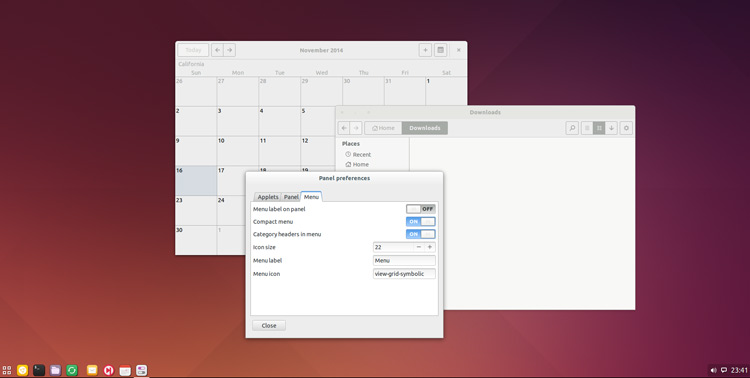The height and width of the screenshot is (378, 750).
Task: Decrease icon size with minus button
Action: (419, 247)
